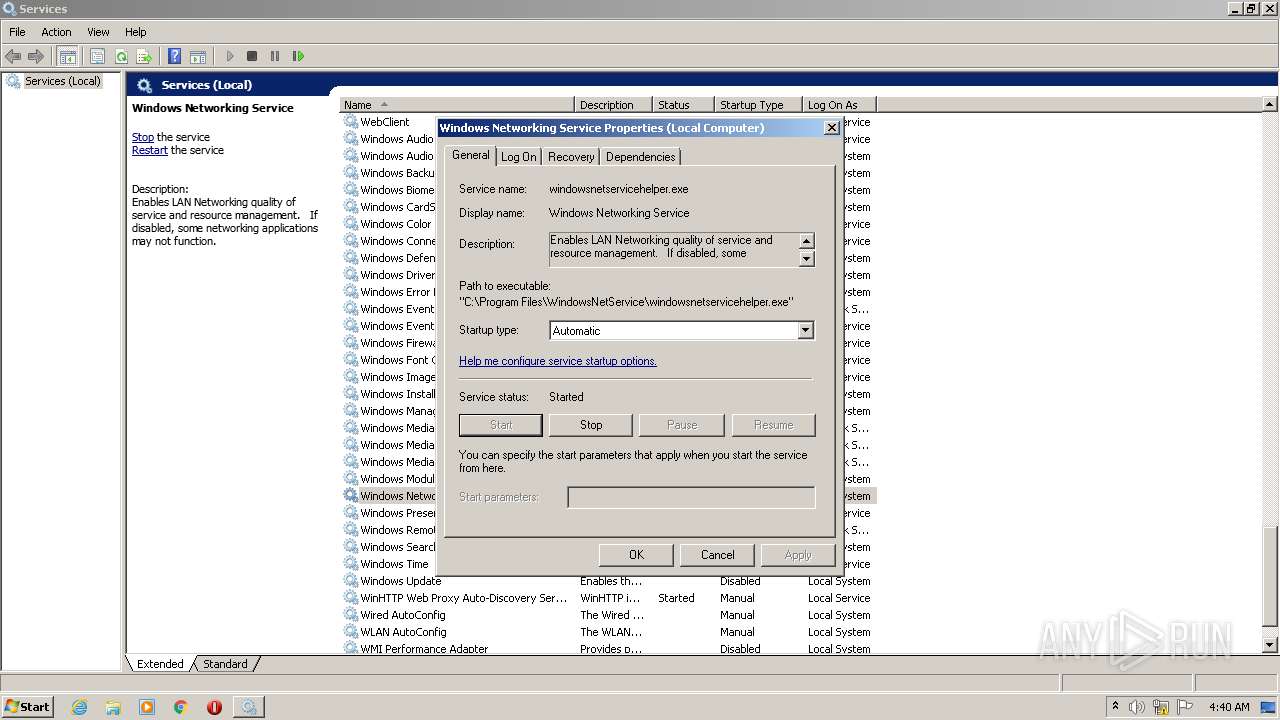
Task: Switch to the General tab
Action: pyautogui.click(x=470, y=155)
